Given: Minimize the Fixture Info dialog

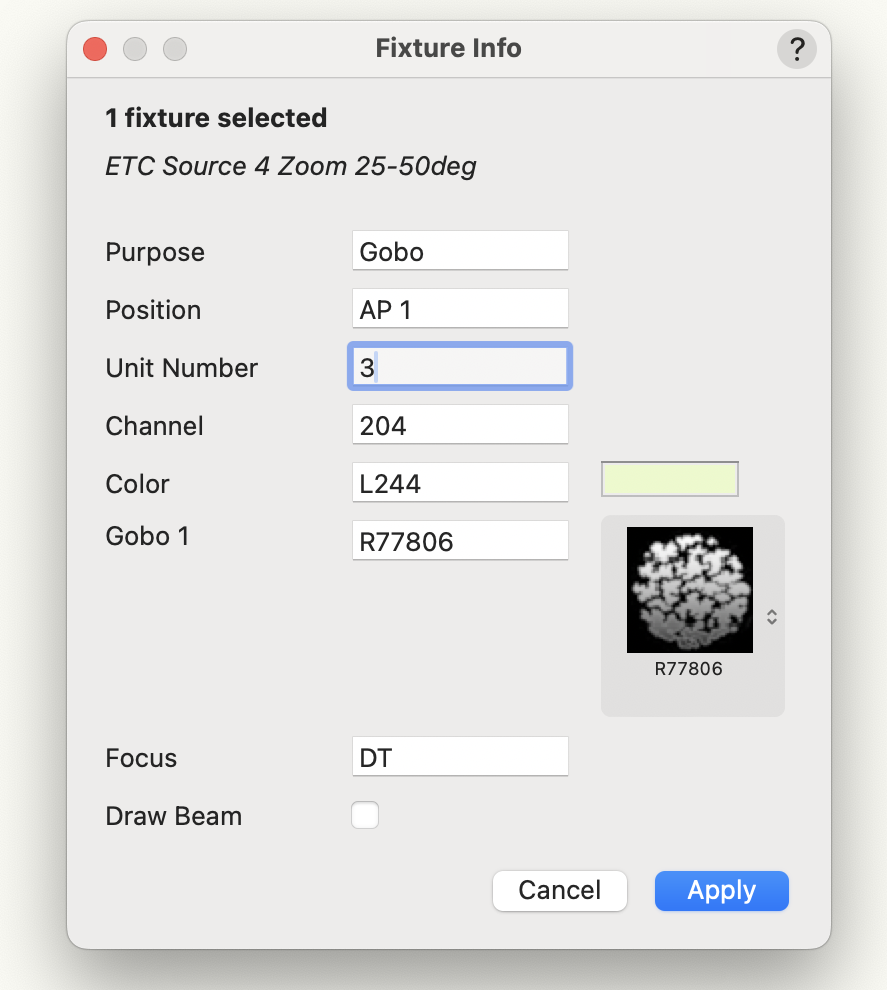Looking at the screenshot, I should tap(135, 48).
